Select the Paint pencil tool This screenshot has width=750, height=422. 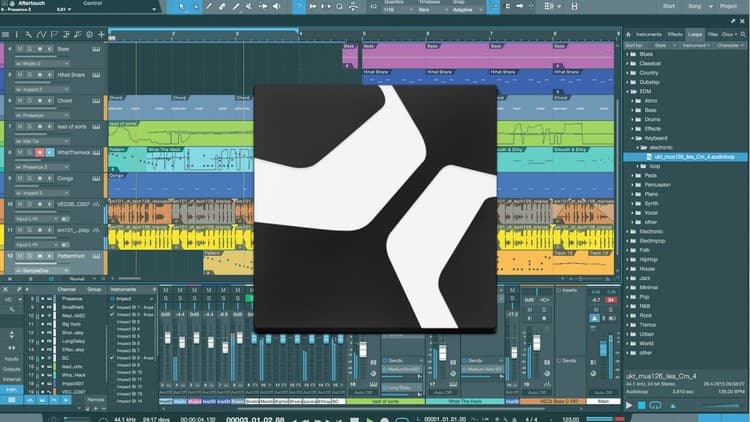point(209,7)
